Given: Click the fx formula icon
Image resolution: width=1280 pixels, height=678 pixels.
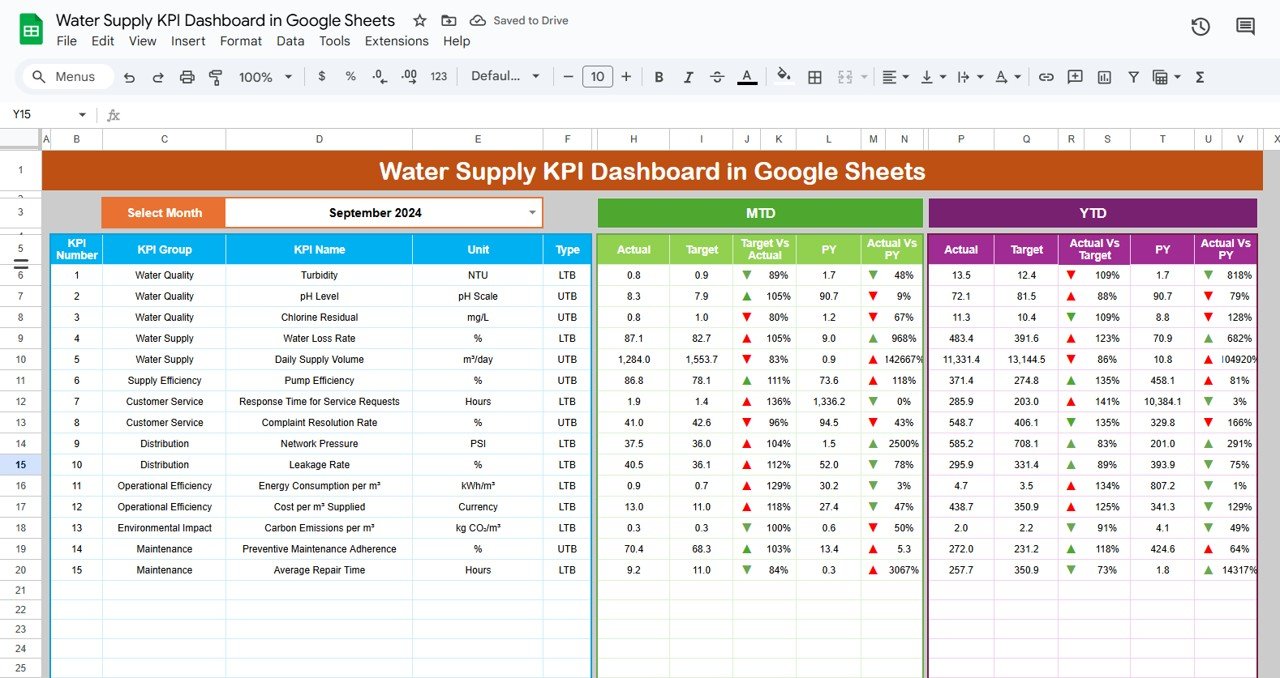Looking at the screenshot, I should pos(113,115).
